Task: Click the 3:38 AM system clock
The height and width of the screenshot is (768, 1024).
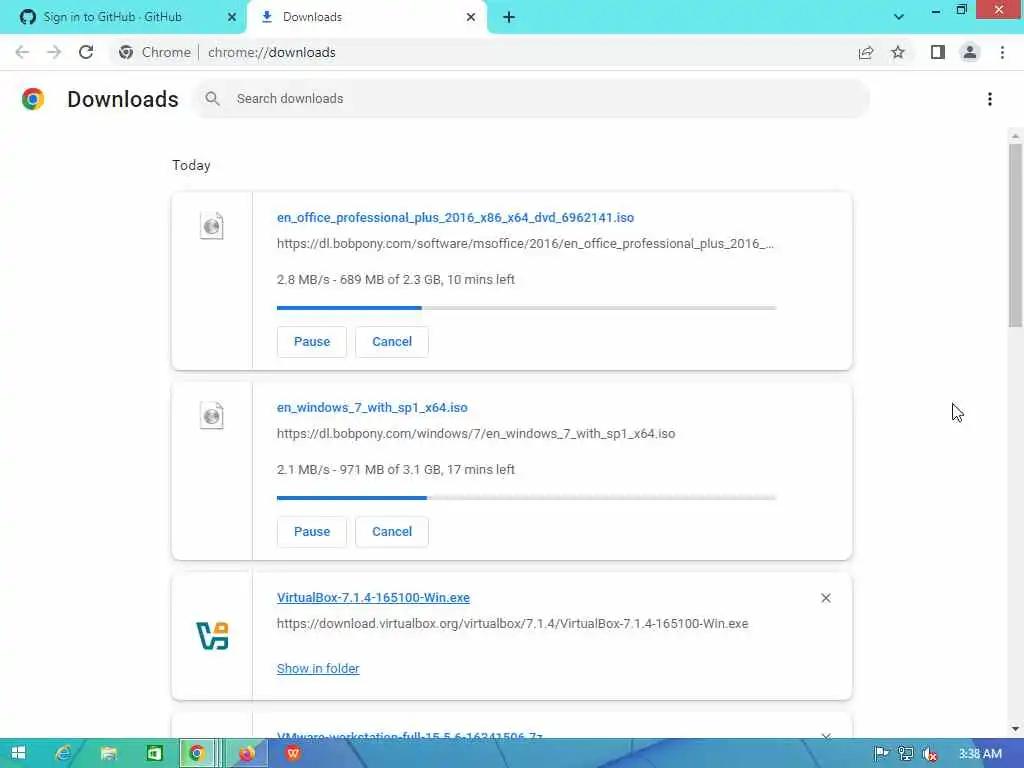Action: 980,754
